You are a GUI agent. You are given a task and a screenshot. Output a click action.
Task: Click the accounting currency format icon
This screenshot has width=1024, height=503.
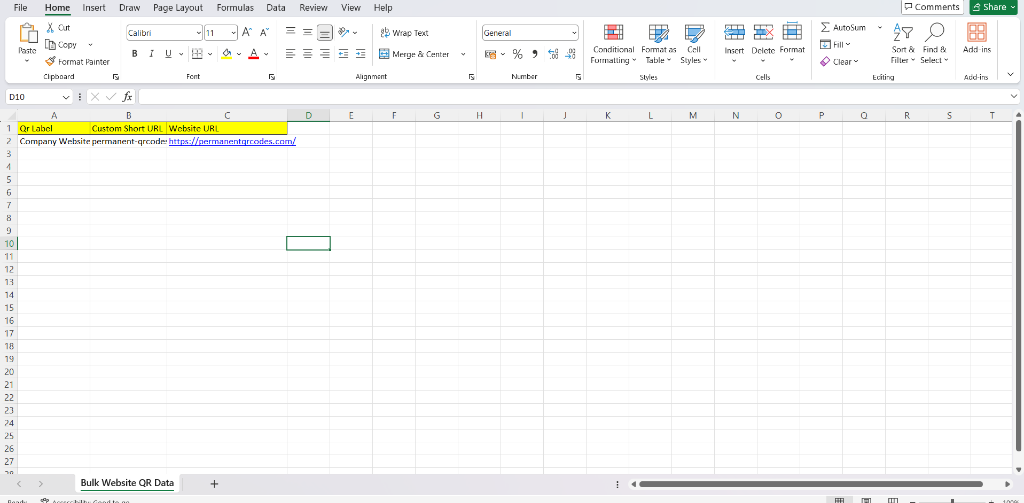click(x=490, y=54)
